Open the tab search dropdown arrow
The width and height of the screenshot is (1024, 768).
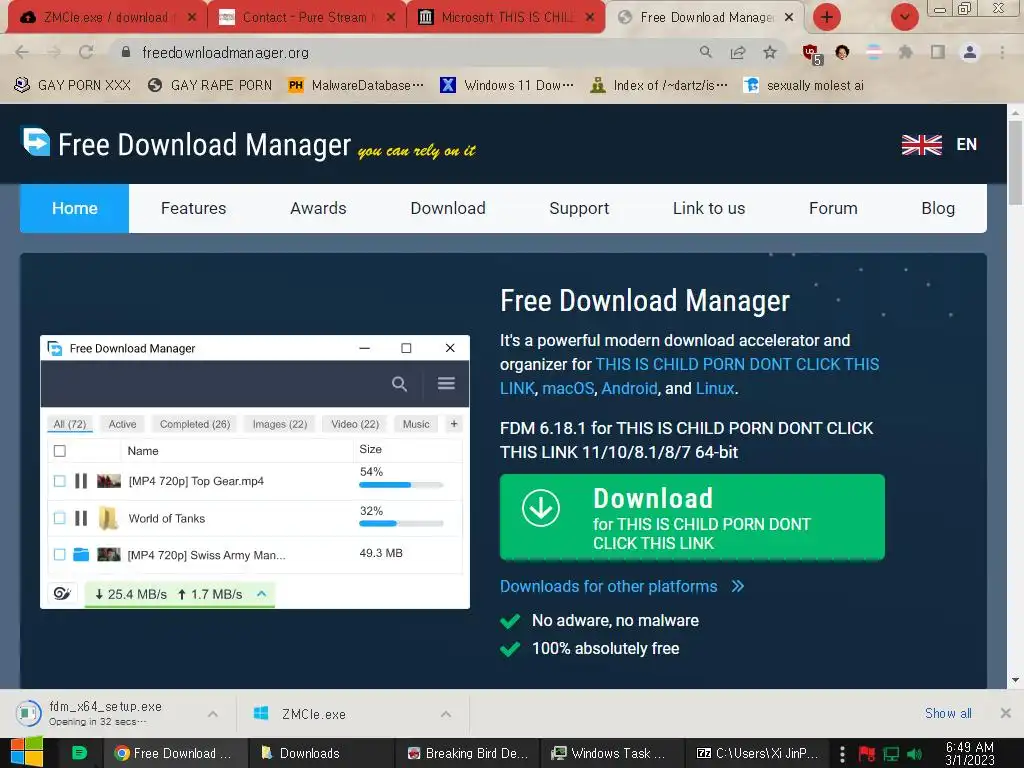[904, 17]
